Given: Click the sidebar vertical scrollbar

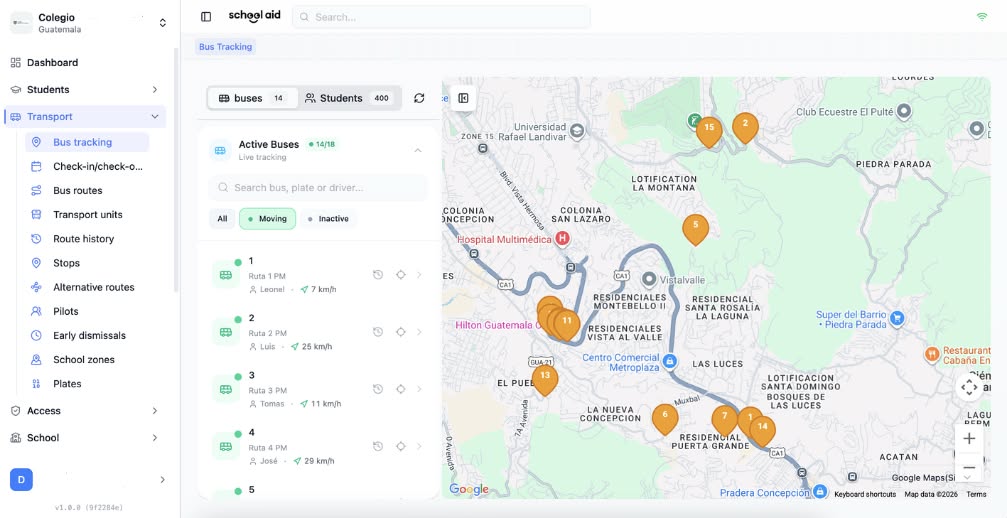Looking at the screenshot, I should tap(175, 170).
